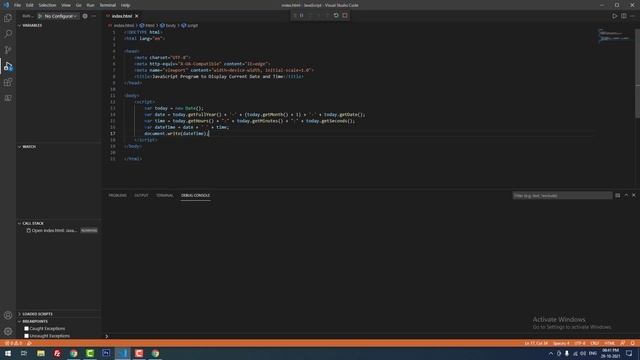The height and width of the screenshot is (360, 640).
Task: Click the html breadcrumb item
Action: tap(147, 25)
